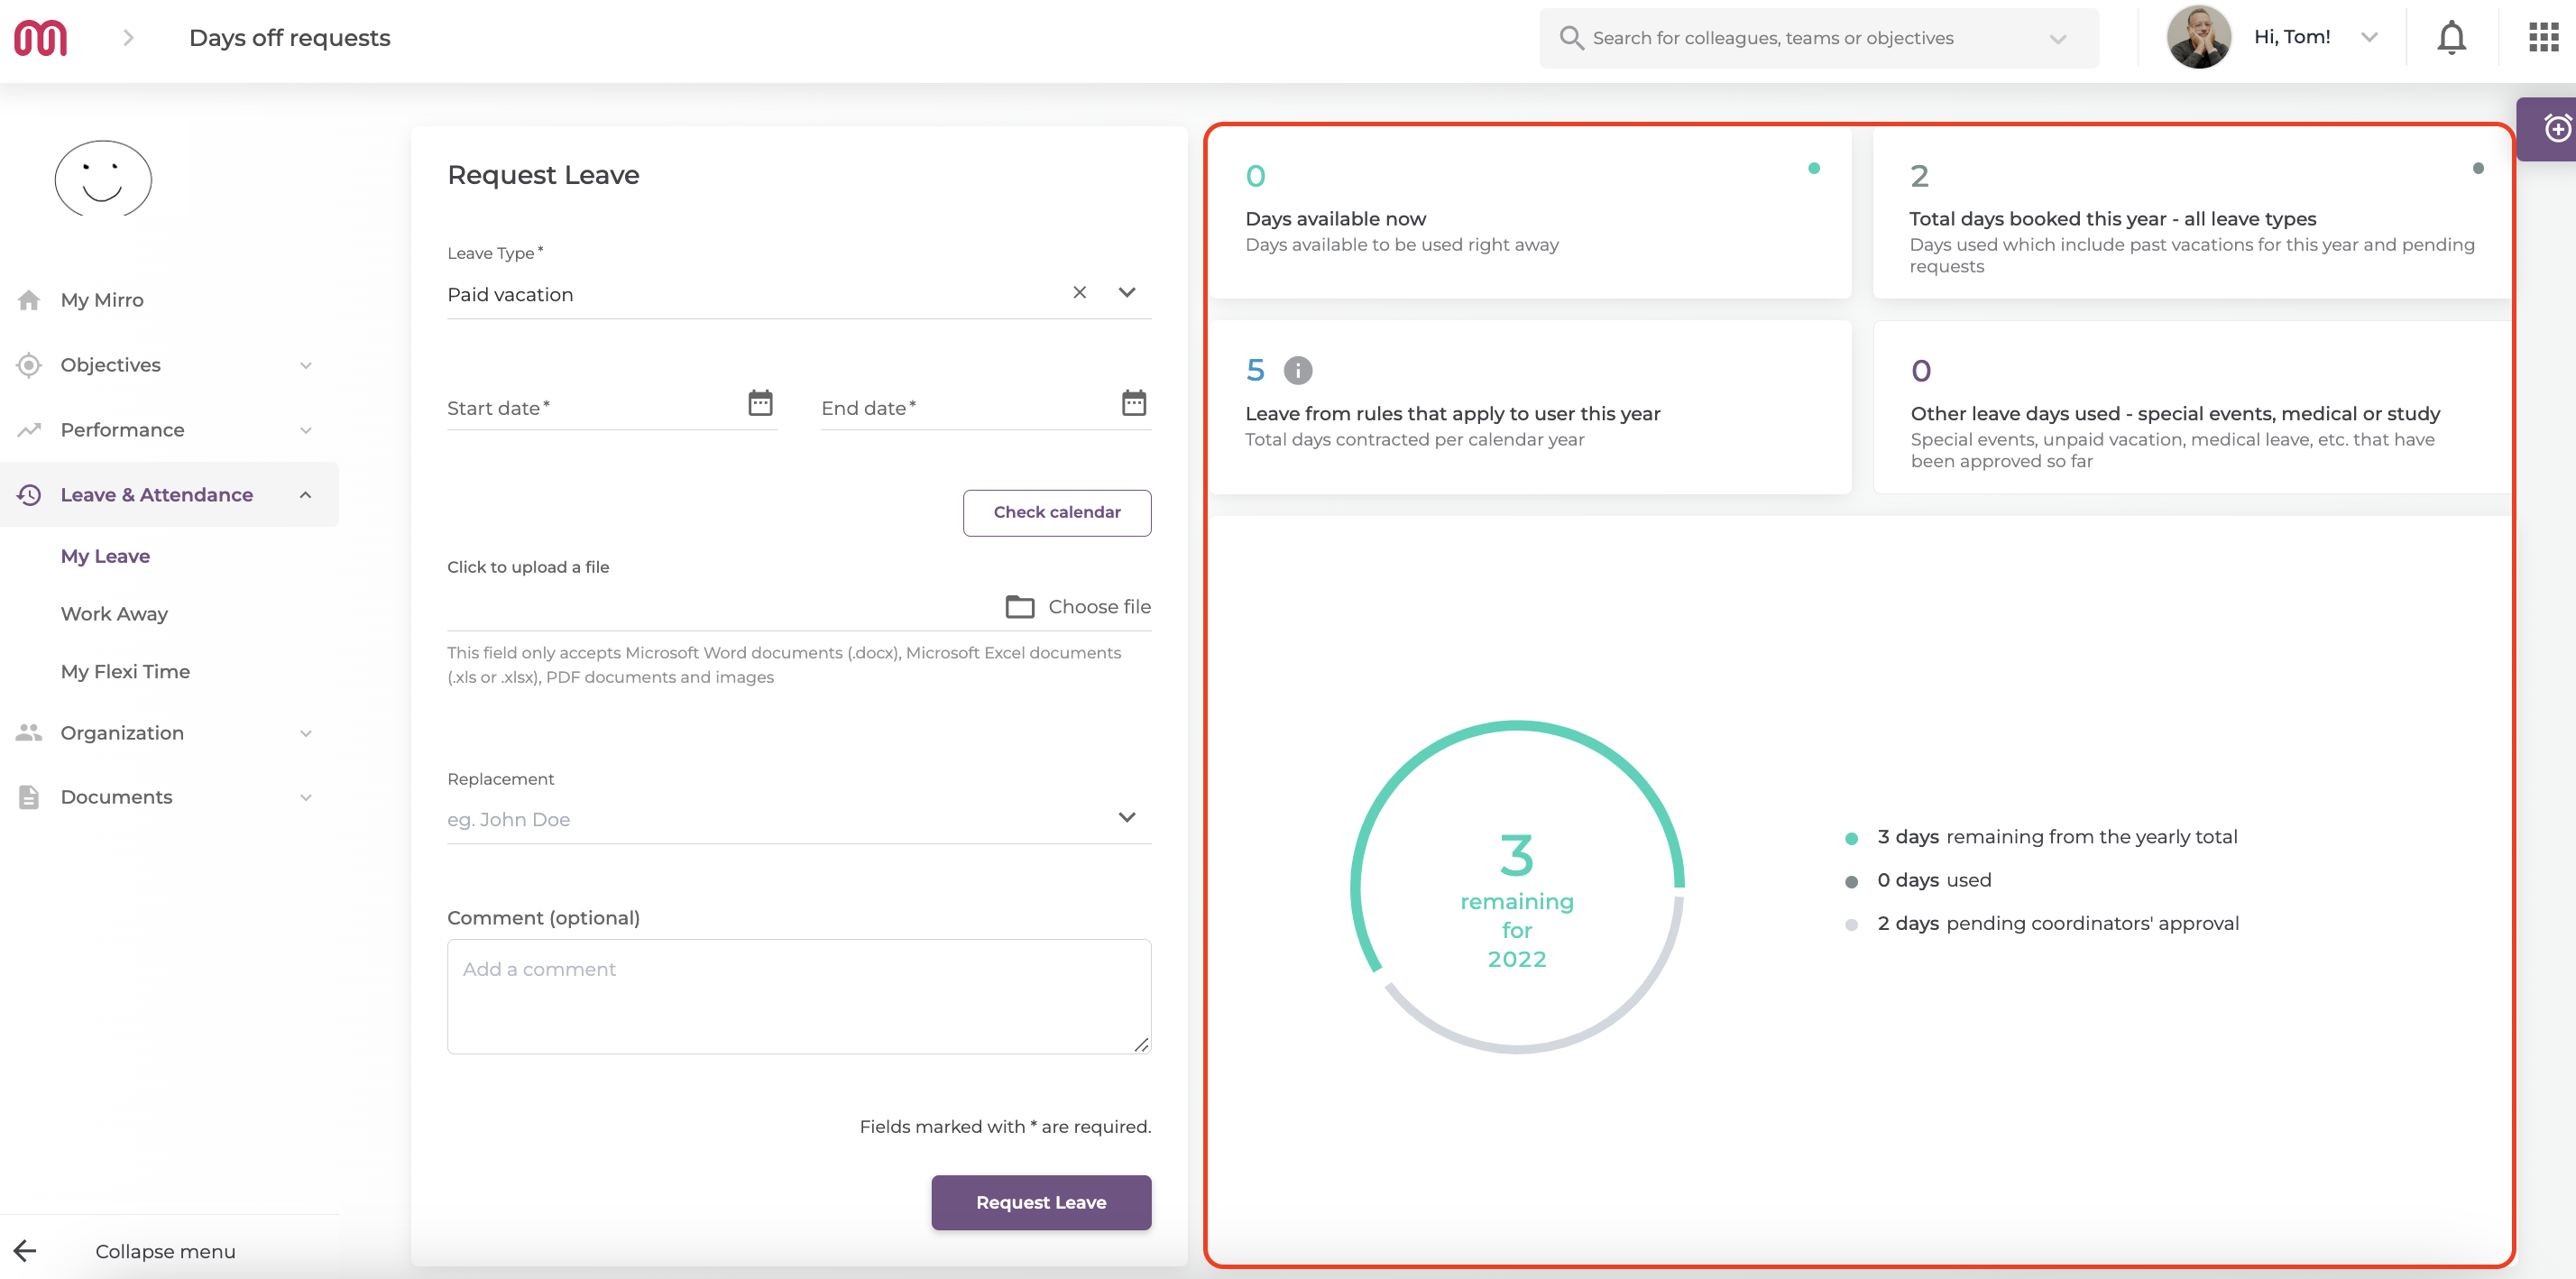Click the Objectives target icon
The height and width of the screenshot is (1279, 2576).
(29, 365)
